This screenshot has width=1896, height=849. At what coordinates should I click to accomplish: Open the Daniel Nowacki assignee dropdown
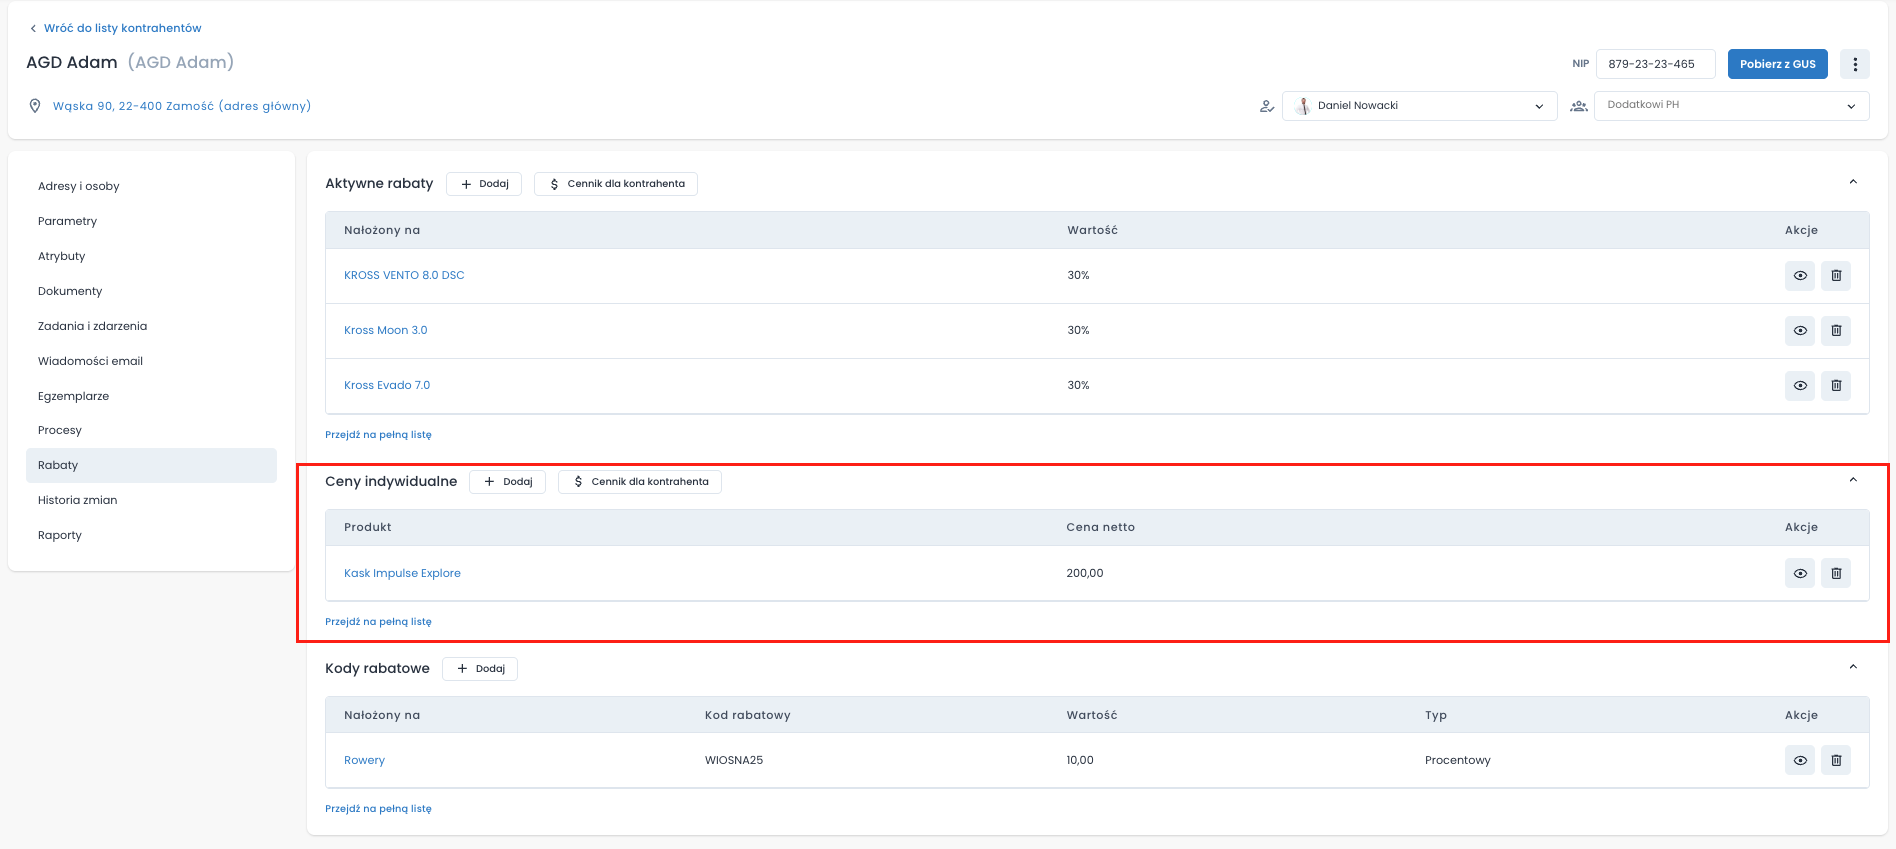click(1419, 106)
